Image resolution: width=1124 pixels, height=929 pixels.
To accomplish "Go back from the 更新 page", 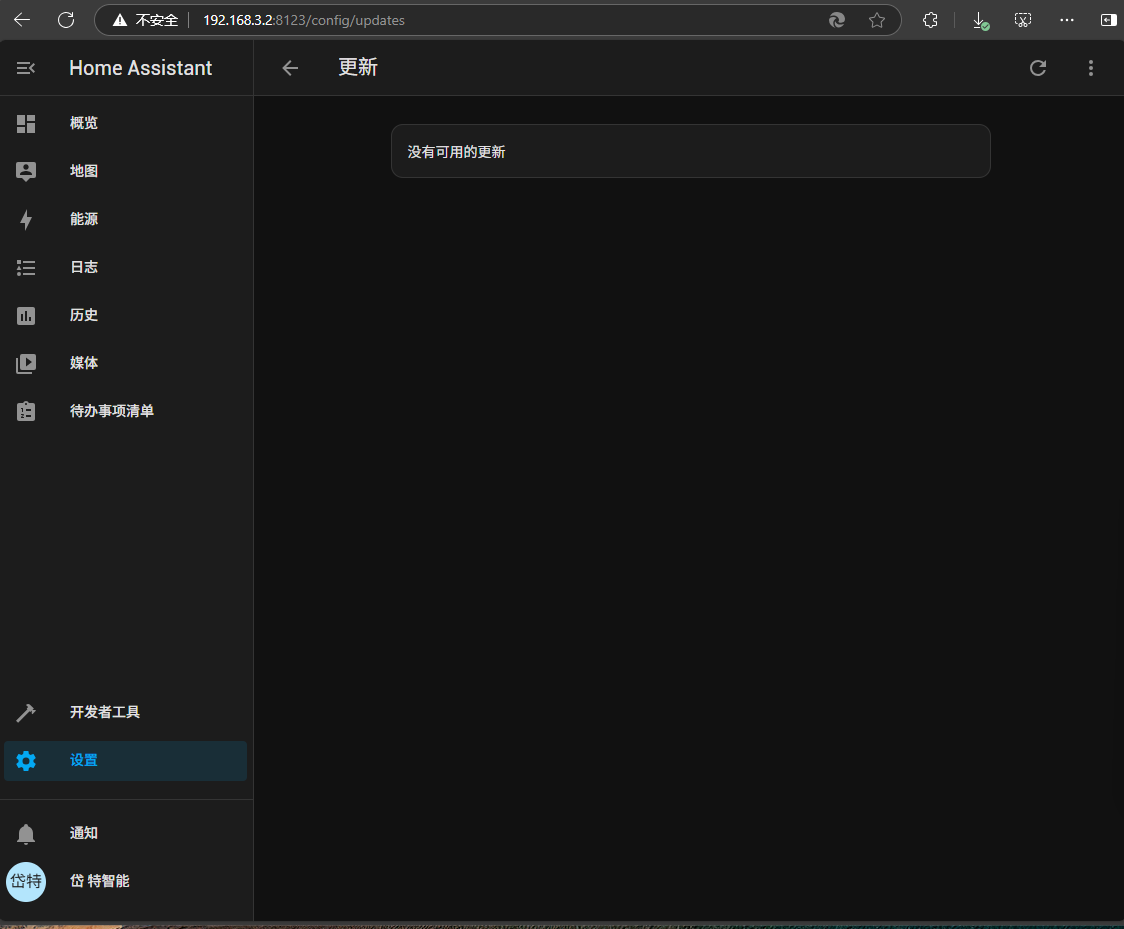I will pyautogui.click(x=290, y=68).
